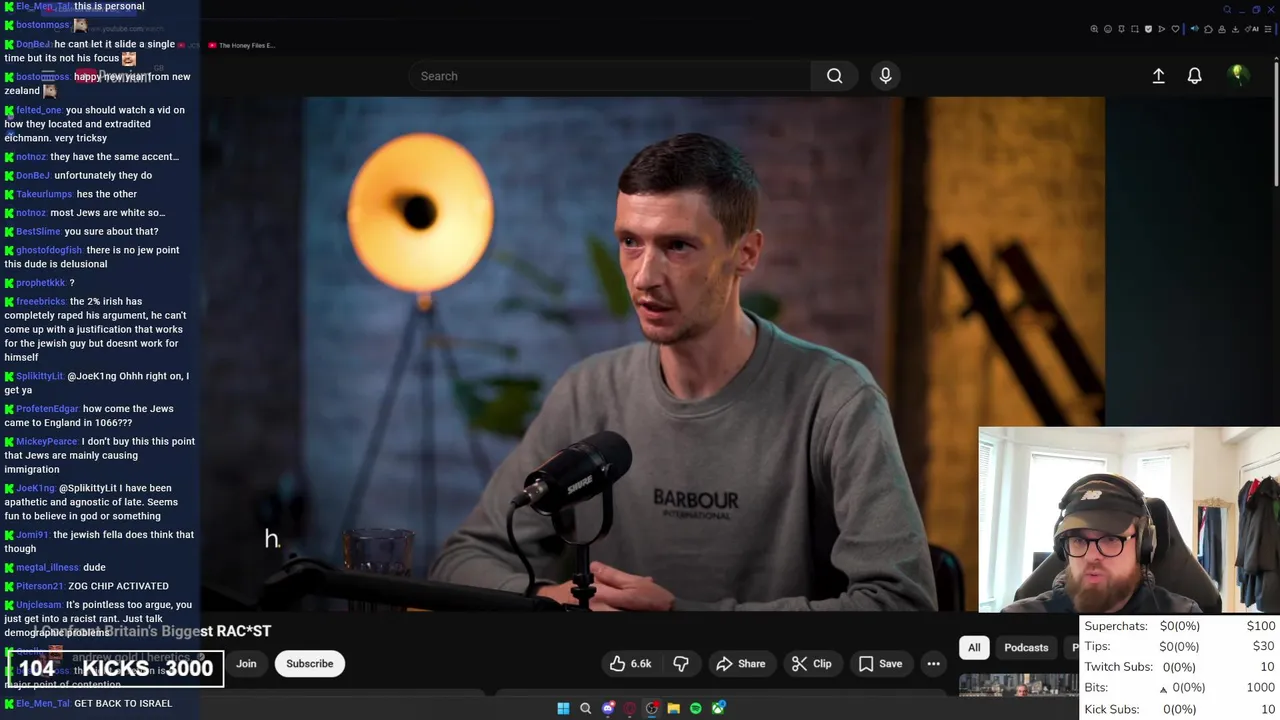Open OBS Studio from the taskbar

tap(652, 708)
